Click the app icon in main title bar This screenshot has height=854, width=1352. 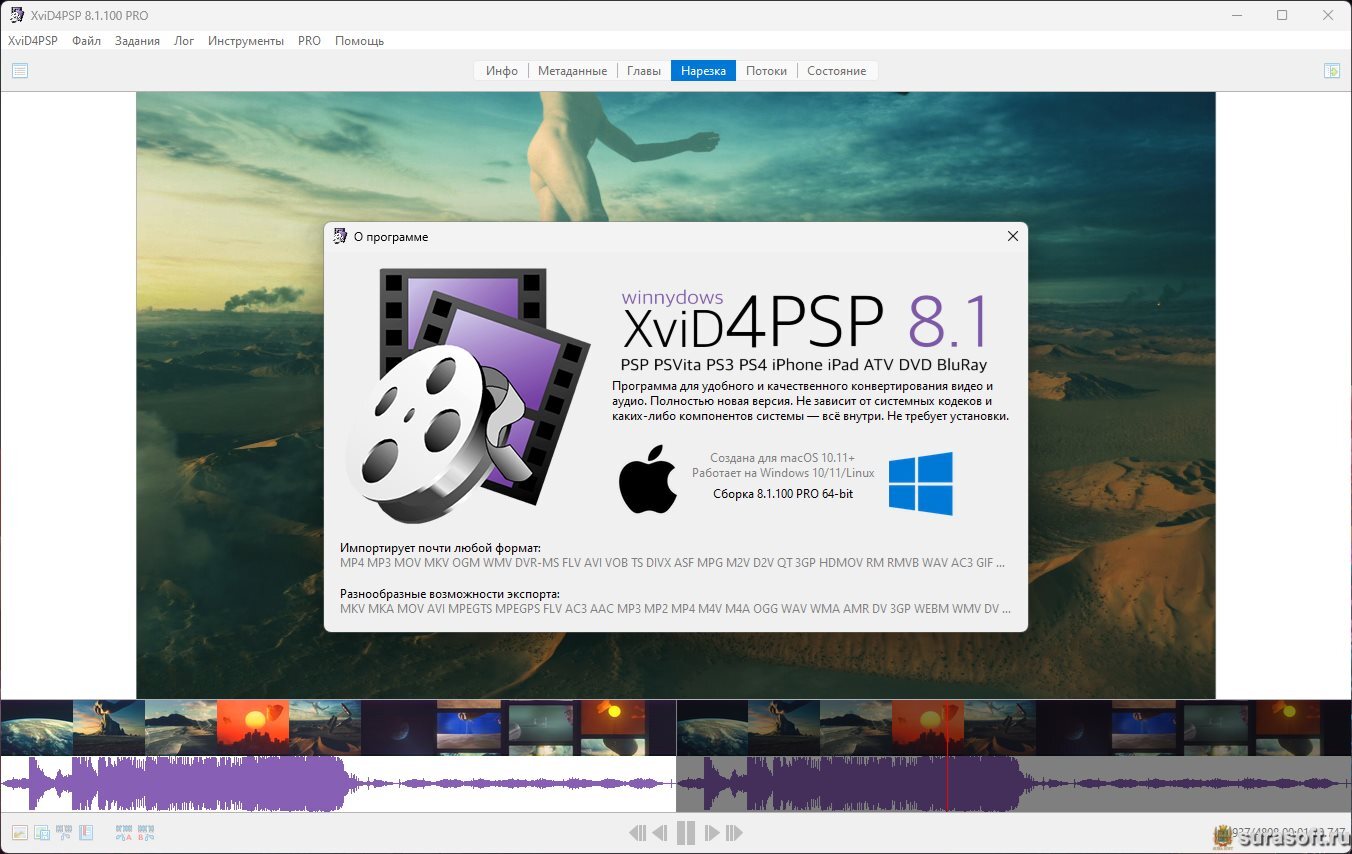[x=17, y=15]
